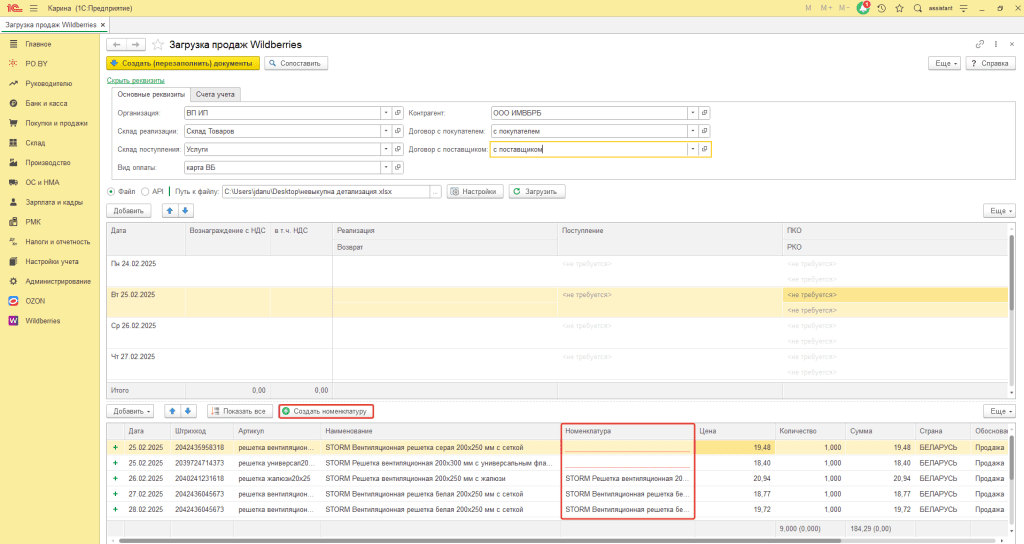Viewport: 1024px width, 544px height.
Task: Move upper table row down arrow
Action: pyautogui.click(x=185, y=211)
